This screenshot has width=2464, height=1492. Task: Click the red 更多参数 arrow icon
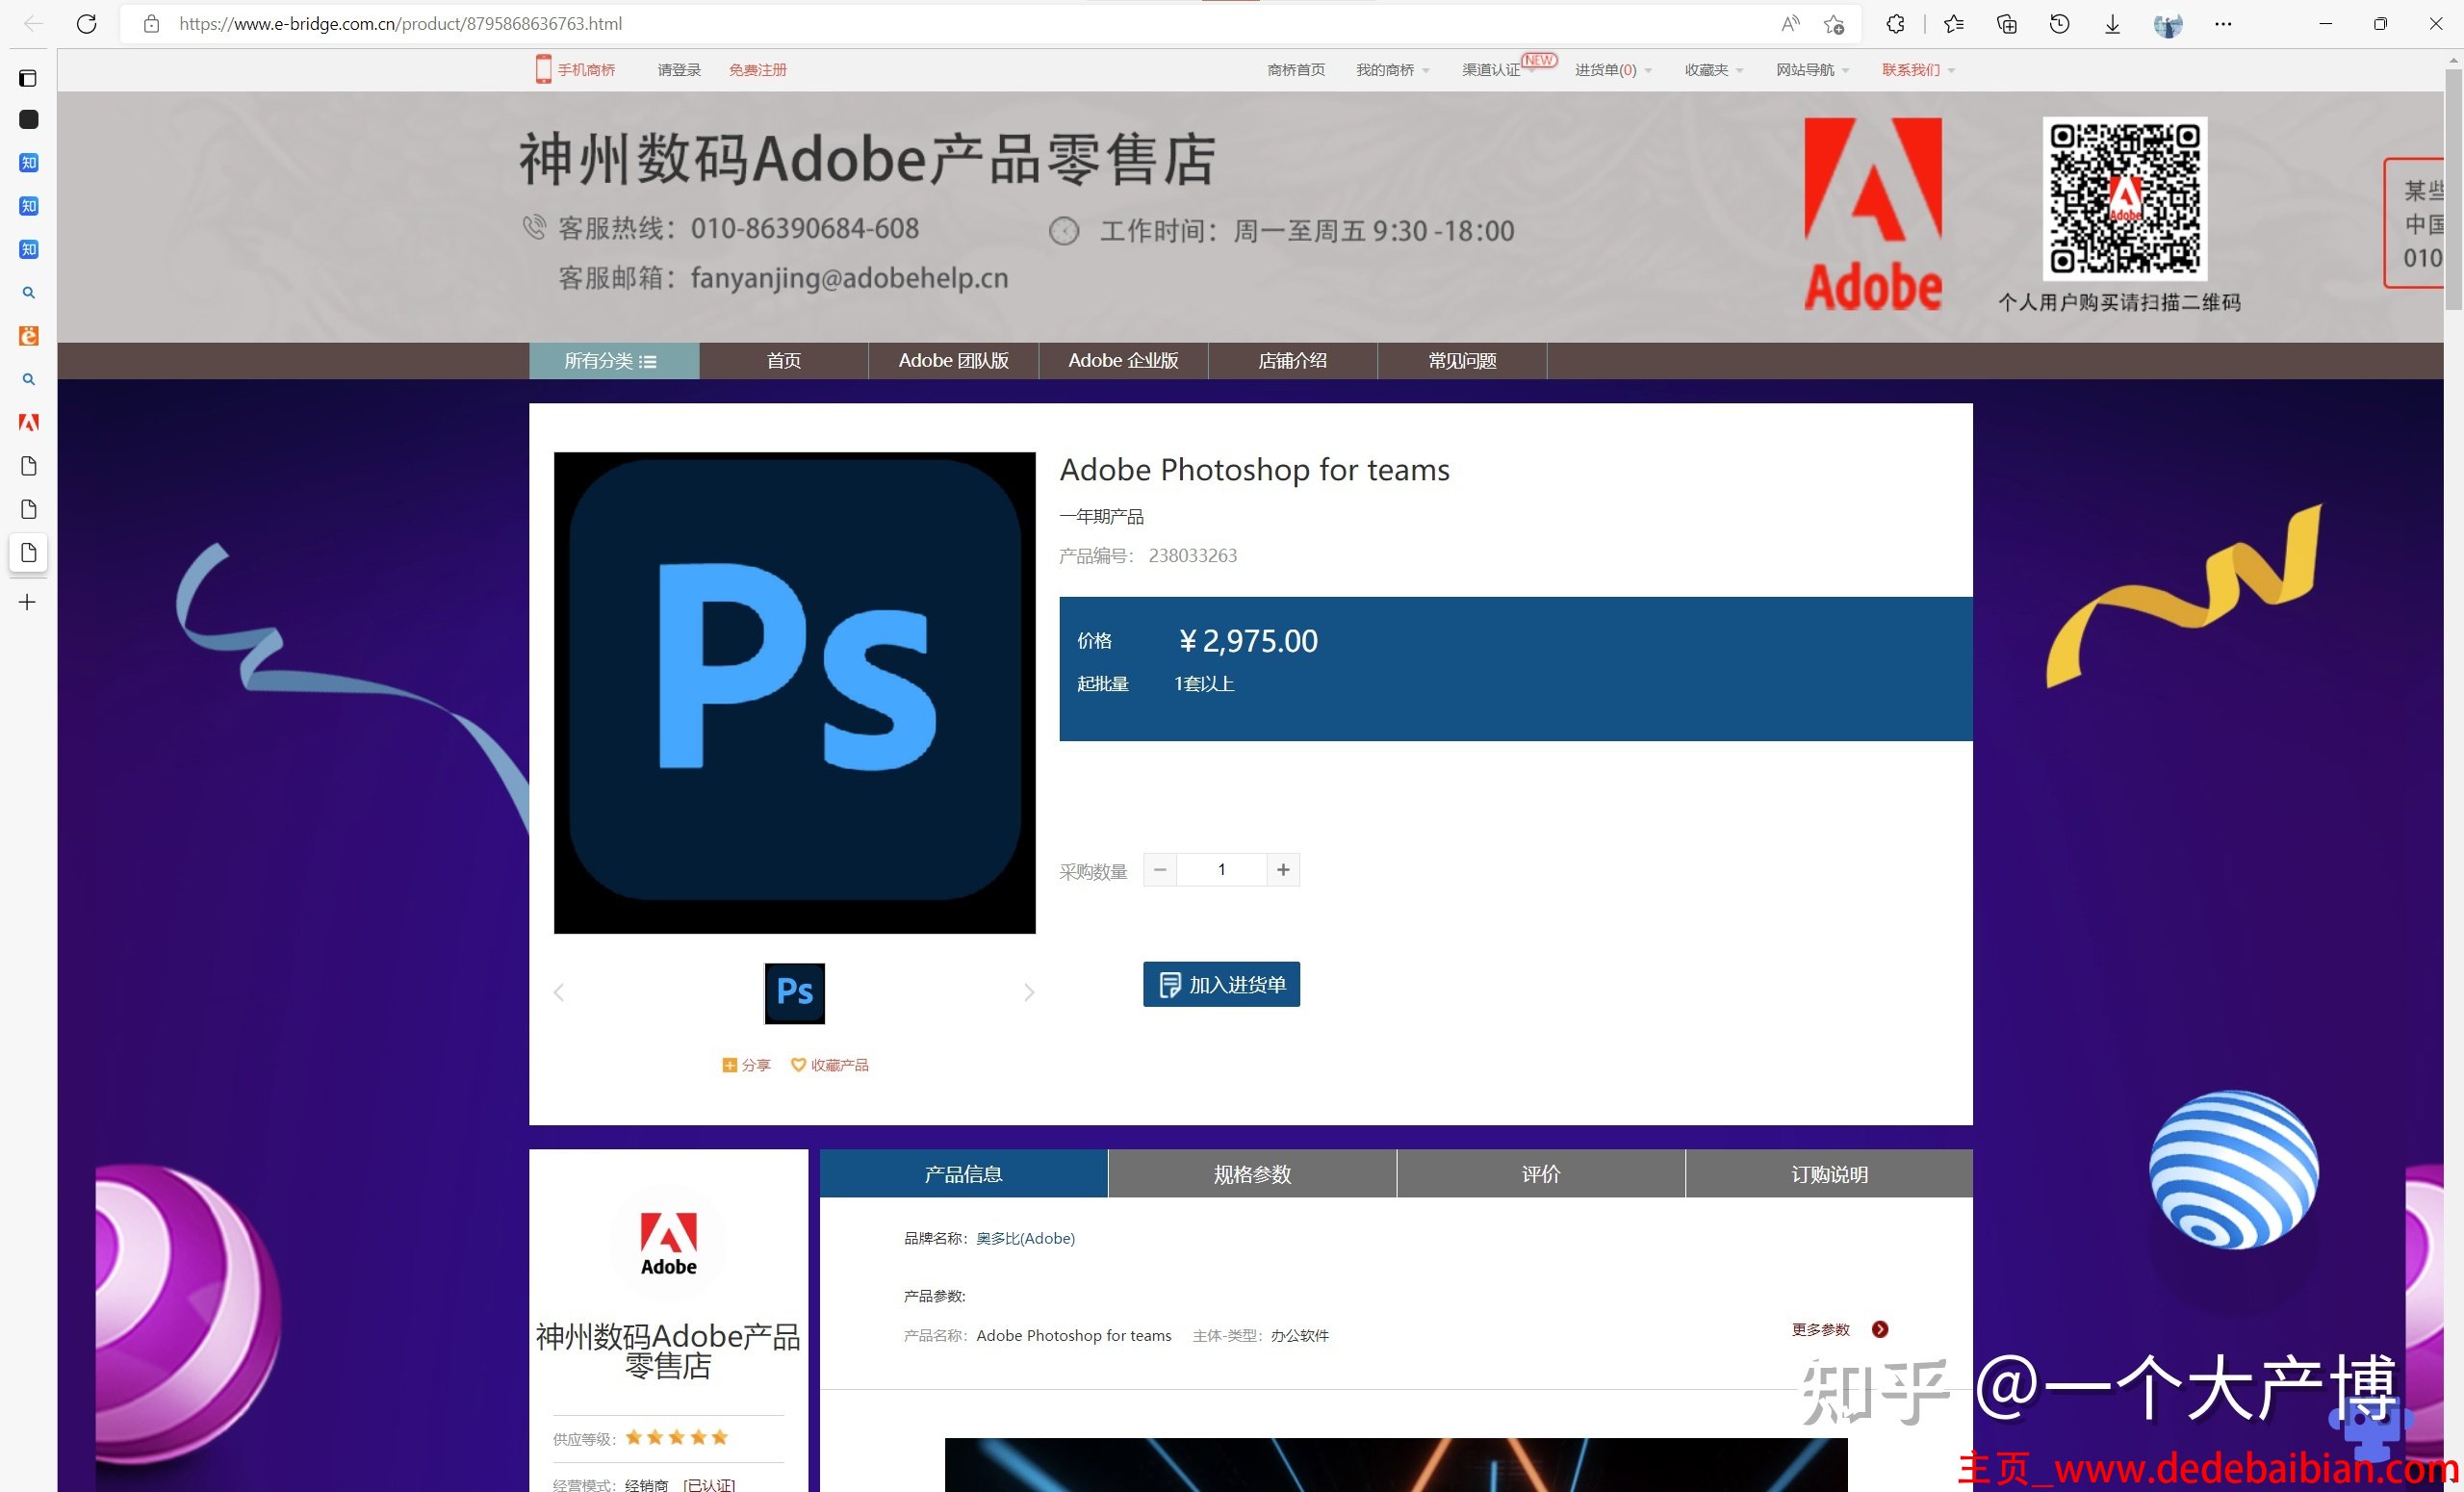pos(1880,1329)
